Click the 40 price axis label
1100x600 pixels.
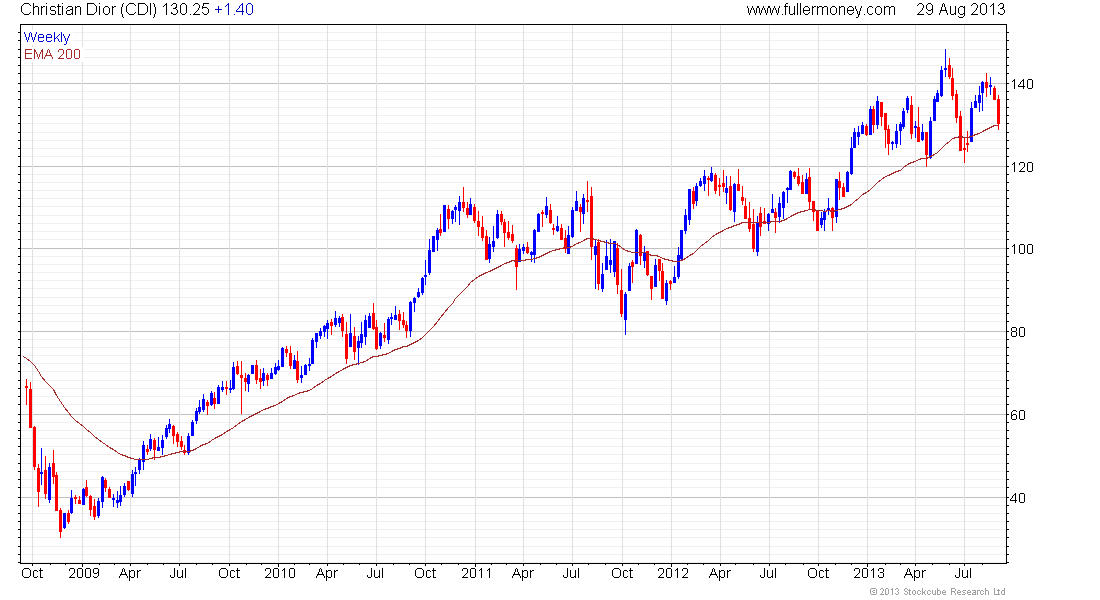pyautogui.click(x=1018, y=498)
